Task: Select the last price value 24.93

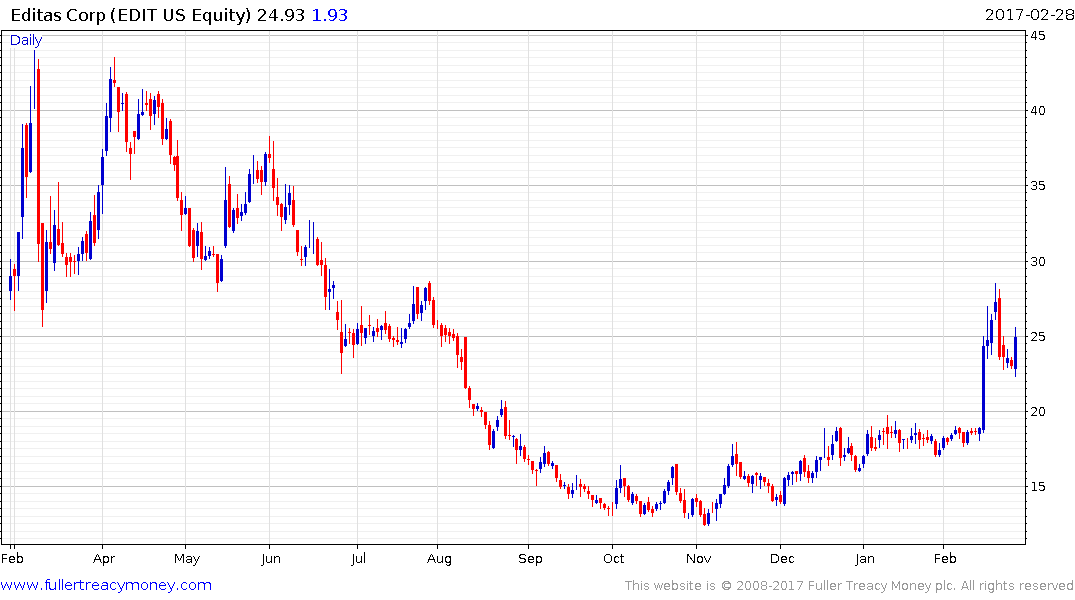Action: pos(281,15)
